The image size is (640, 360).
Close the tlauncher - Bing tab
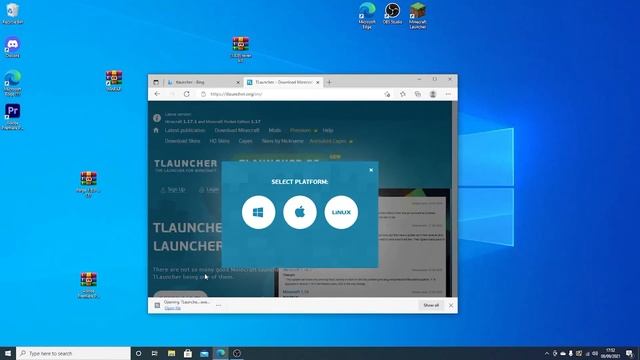[238, 82]
